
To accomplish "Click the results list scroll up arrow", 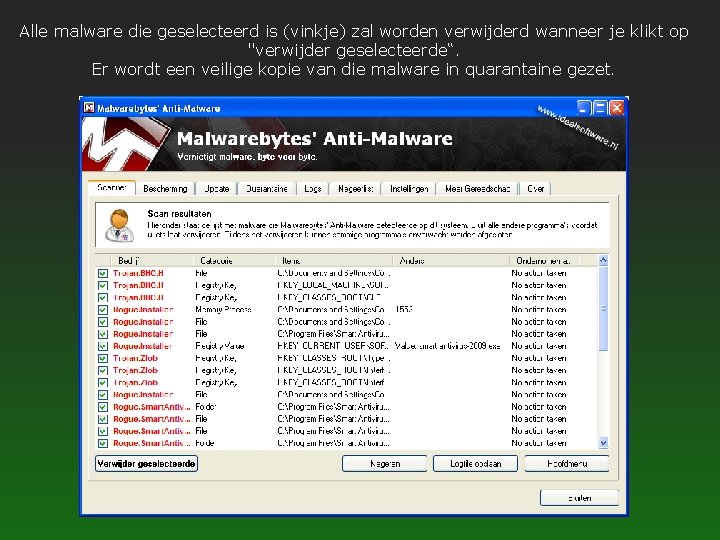I will pyautogui.click(x=603, y=260).
